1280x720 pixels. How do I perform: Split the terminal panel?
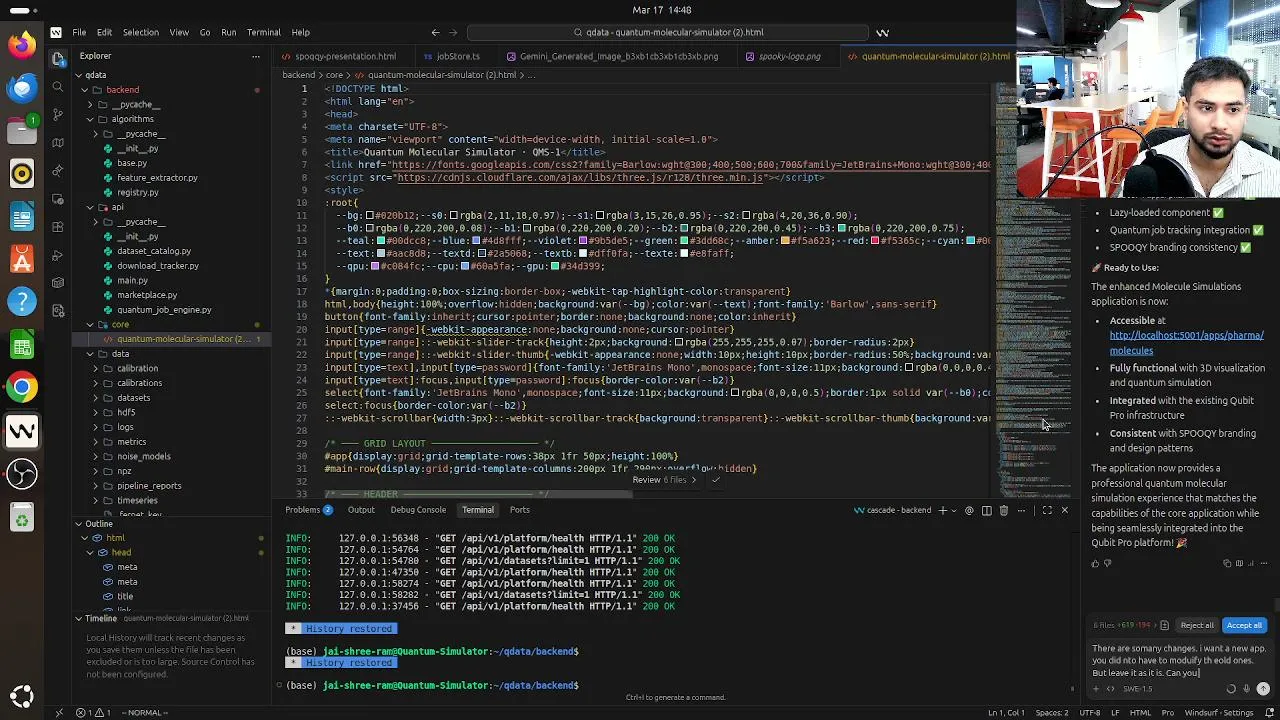[986, 510]
